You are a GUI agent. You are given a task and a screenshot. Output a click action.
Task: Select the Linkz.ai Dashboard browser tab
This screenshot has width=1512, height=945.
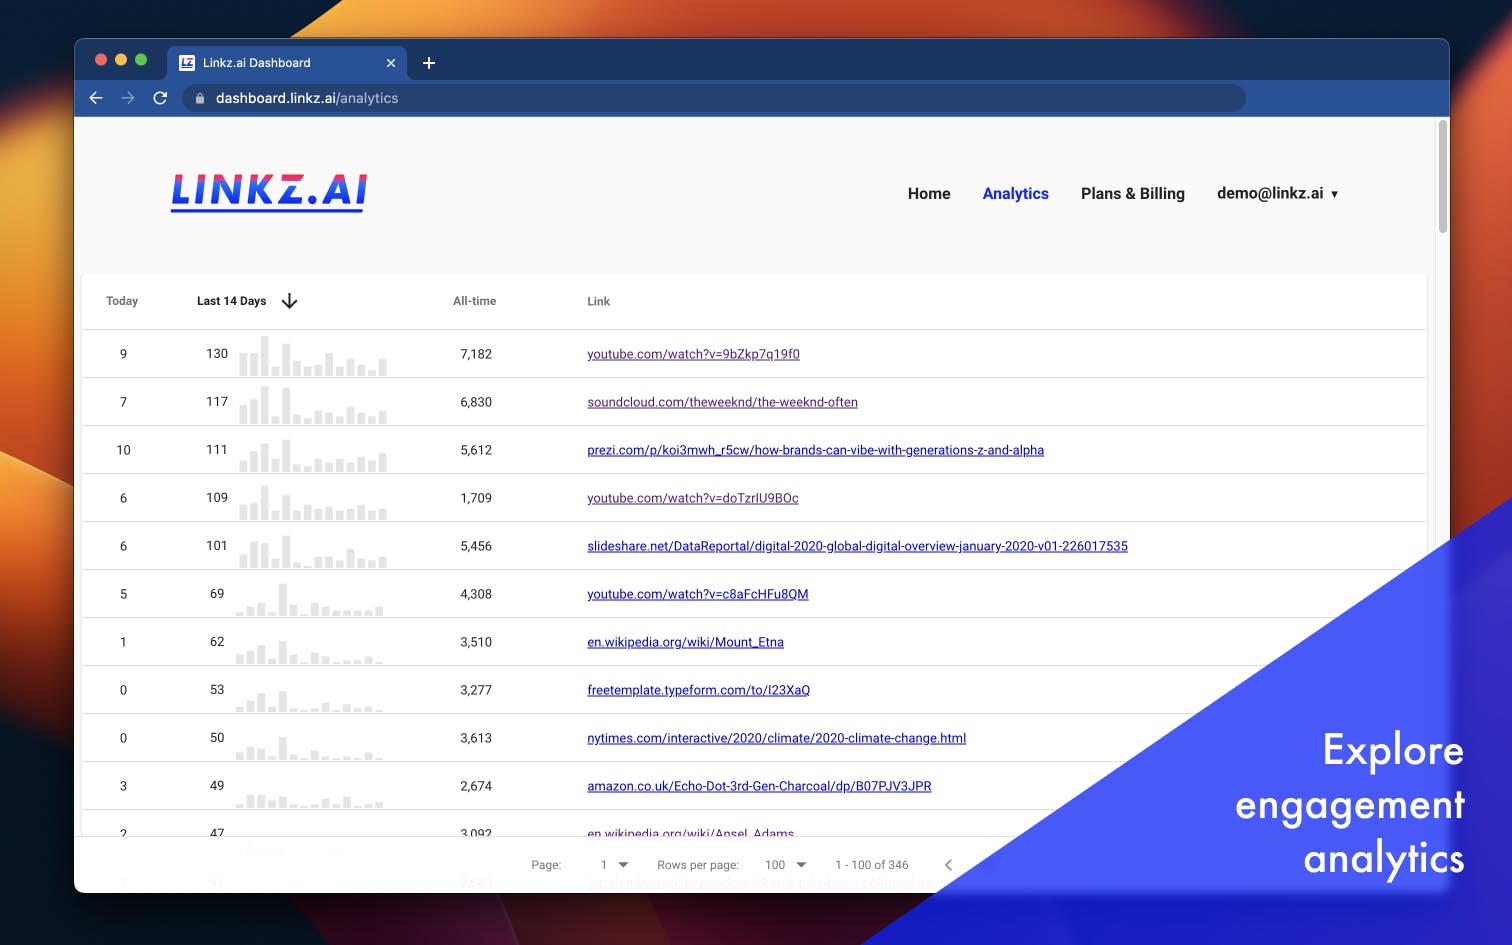[x=287, y=63]
